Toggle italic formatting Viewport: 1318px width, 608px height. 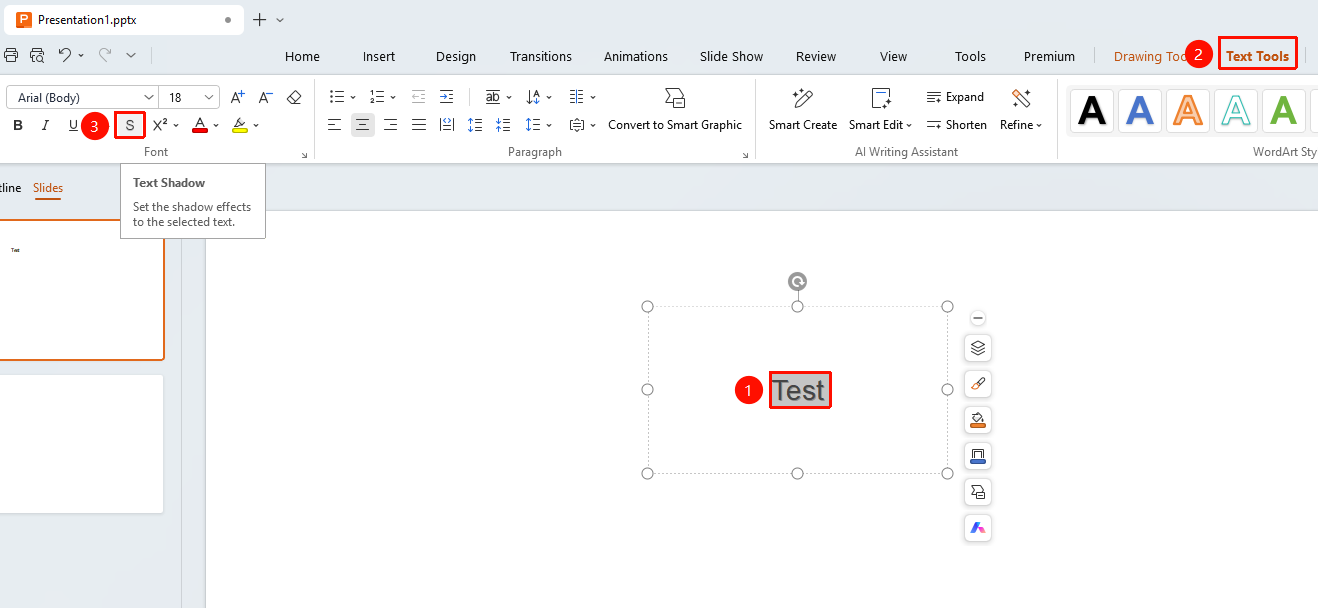point(45,125)
